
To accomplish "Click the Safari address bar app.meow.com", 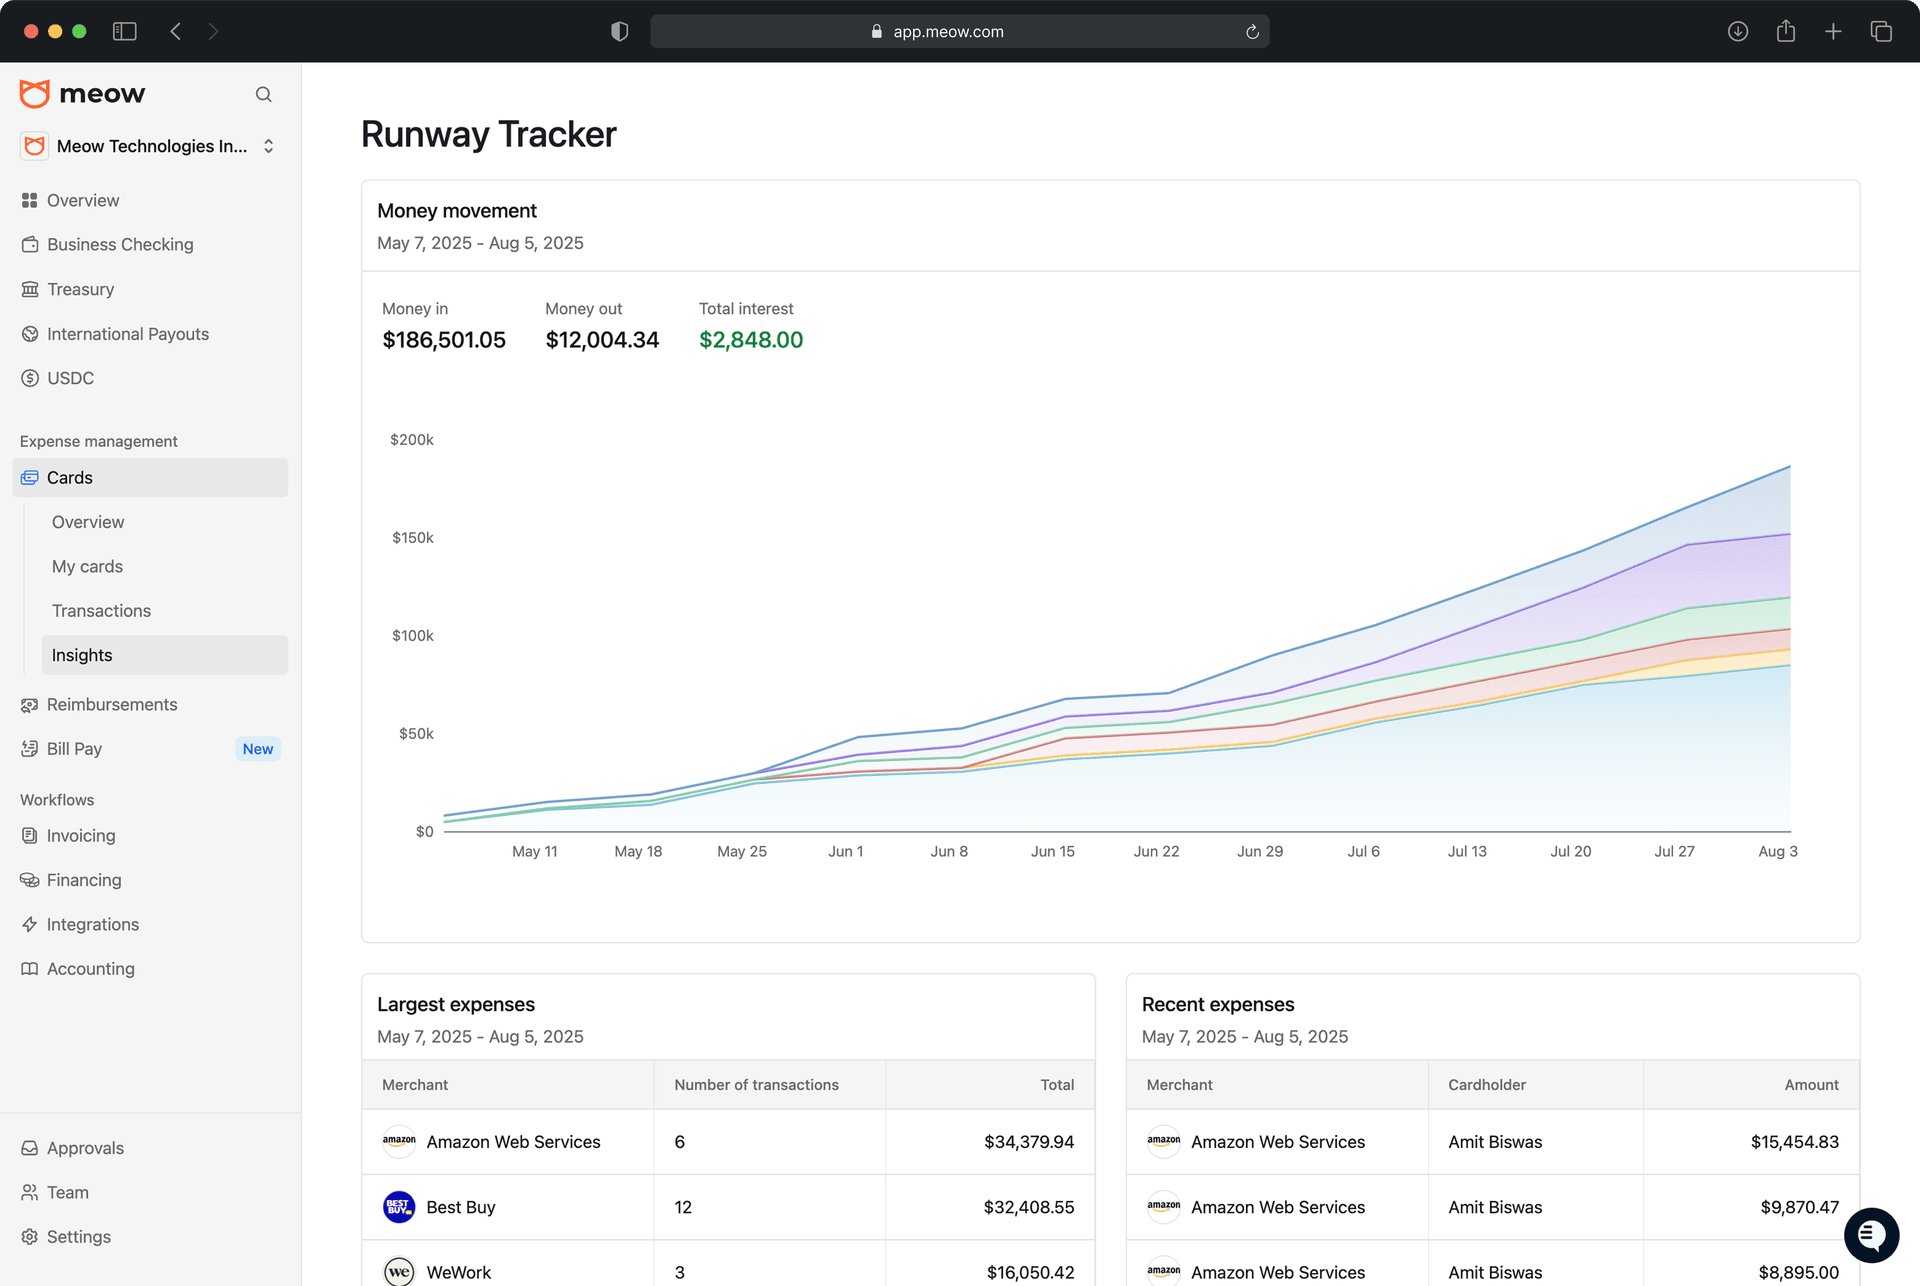I will [x=948, y=31].
